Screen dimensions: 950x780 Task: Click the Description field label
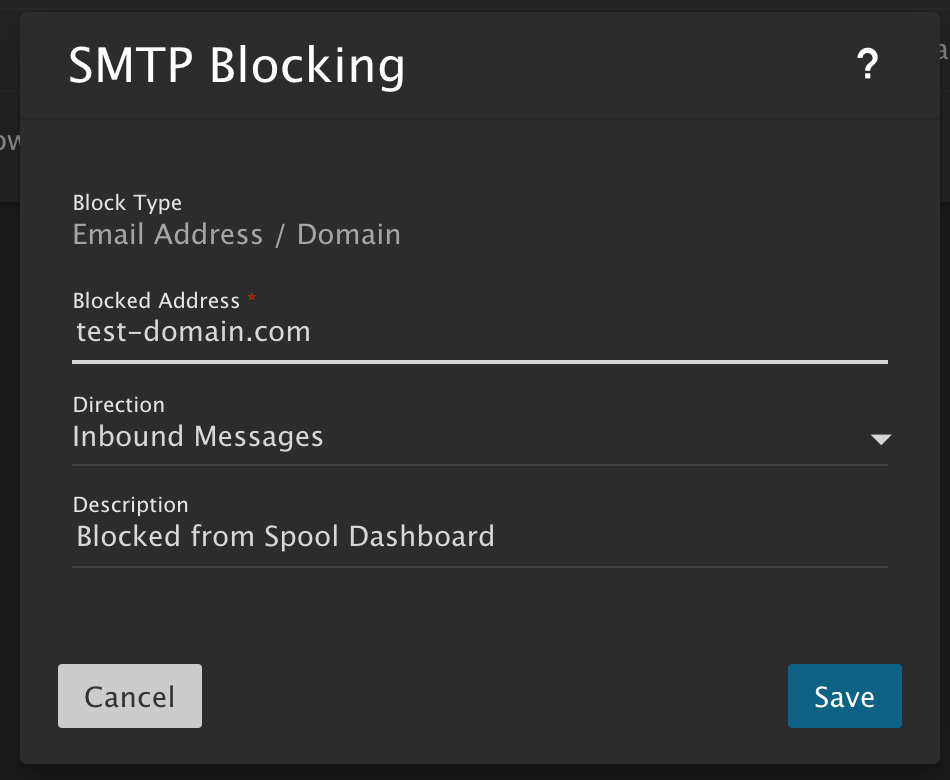point(130,505)
